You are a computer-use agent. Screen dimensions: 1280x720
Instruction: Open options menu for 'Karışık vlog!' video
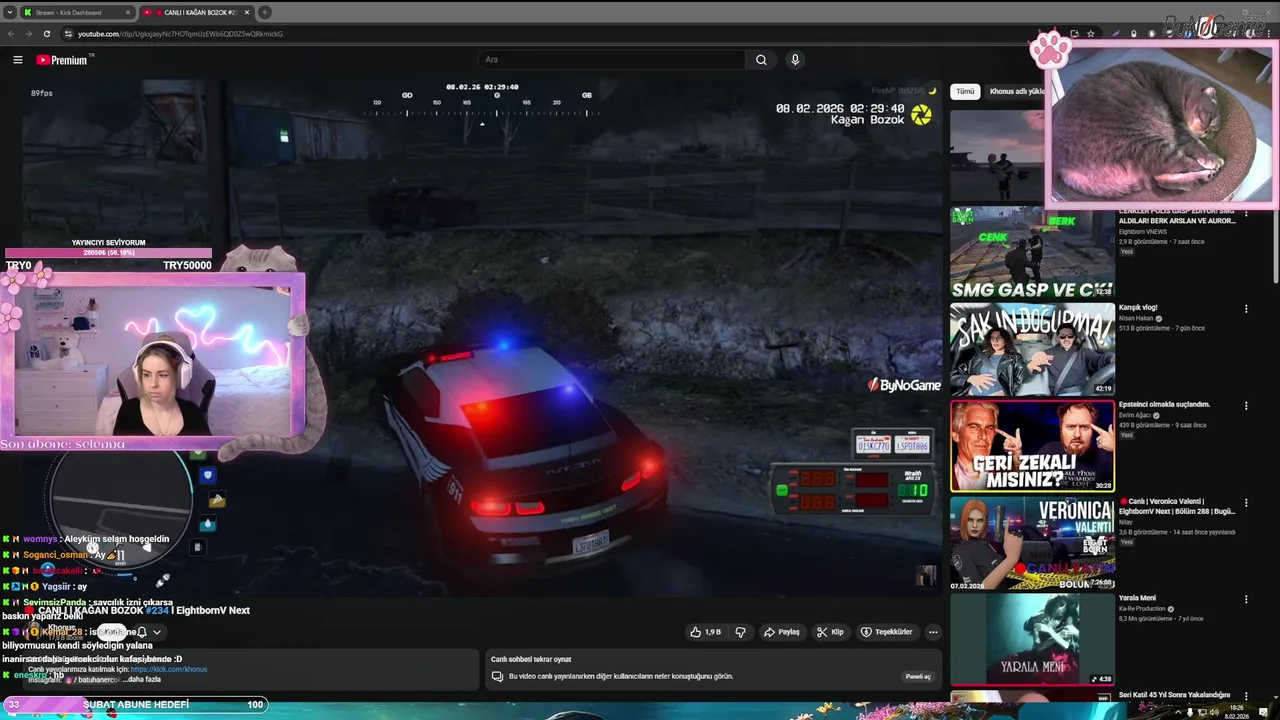(x=1246, y=309)
